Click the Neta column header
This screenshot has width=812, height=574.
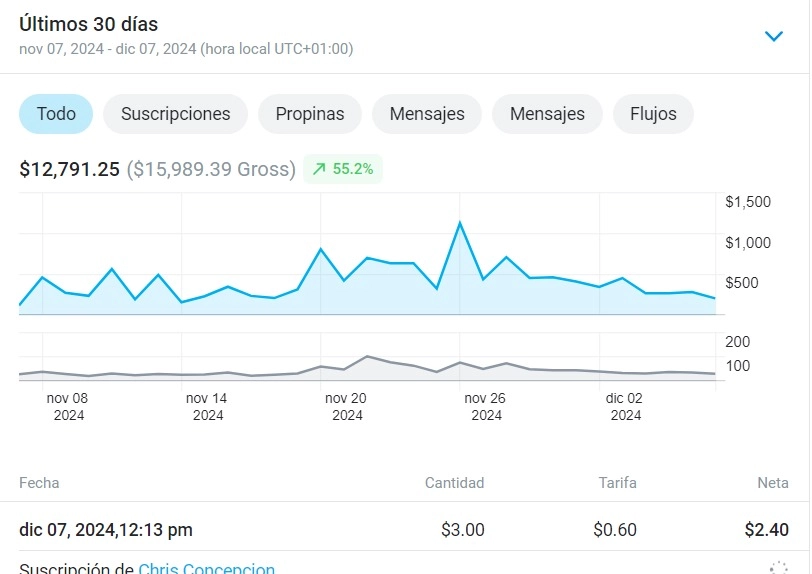pos(772,483)
